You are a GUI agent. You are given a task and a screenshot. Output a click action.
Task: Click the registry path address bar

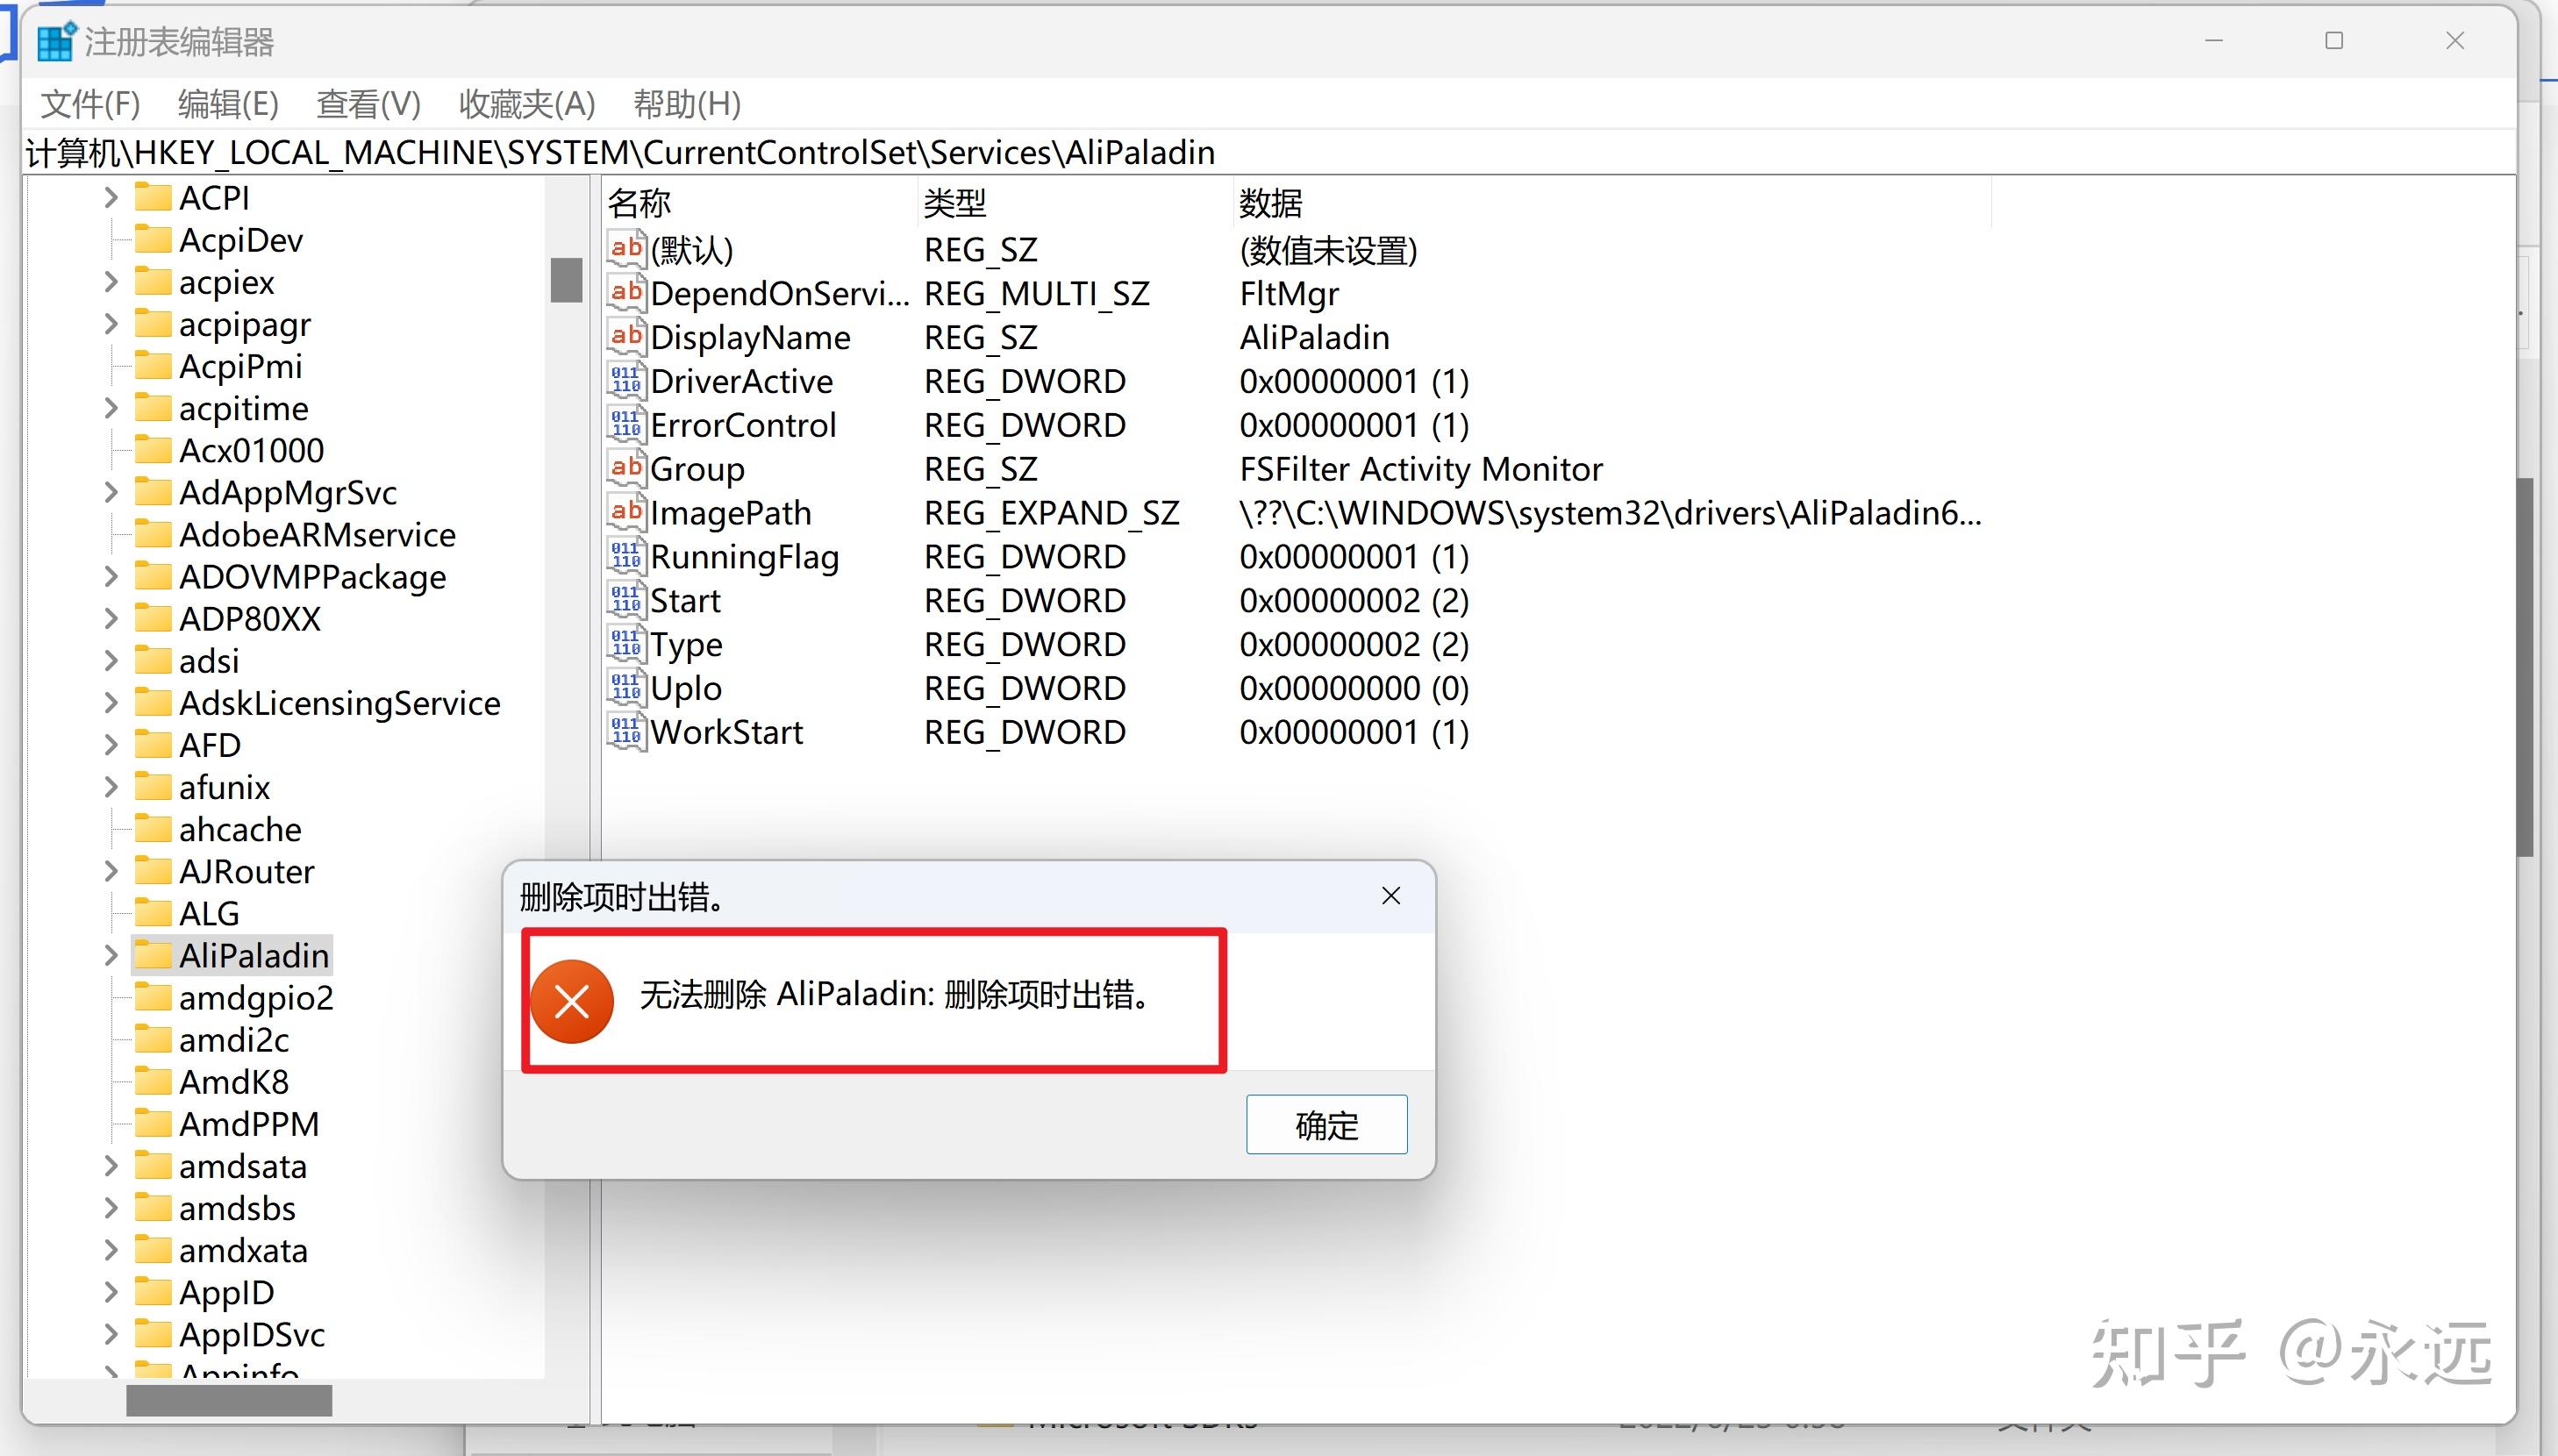tap(1268, 152)
